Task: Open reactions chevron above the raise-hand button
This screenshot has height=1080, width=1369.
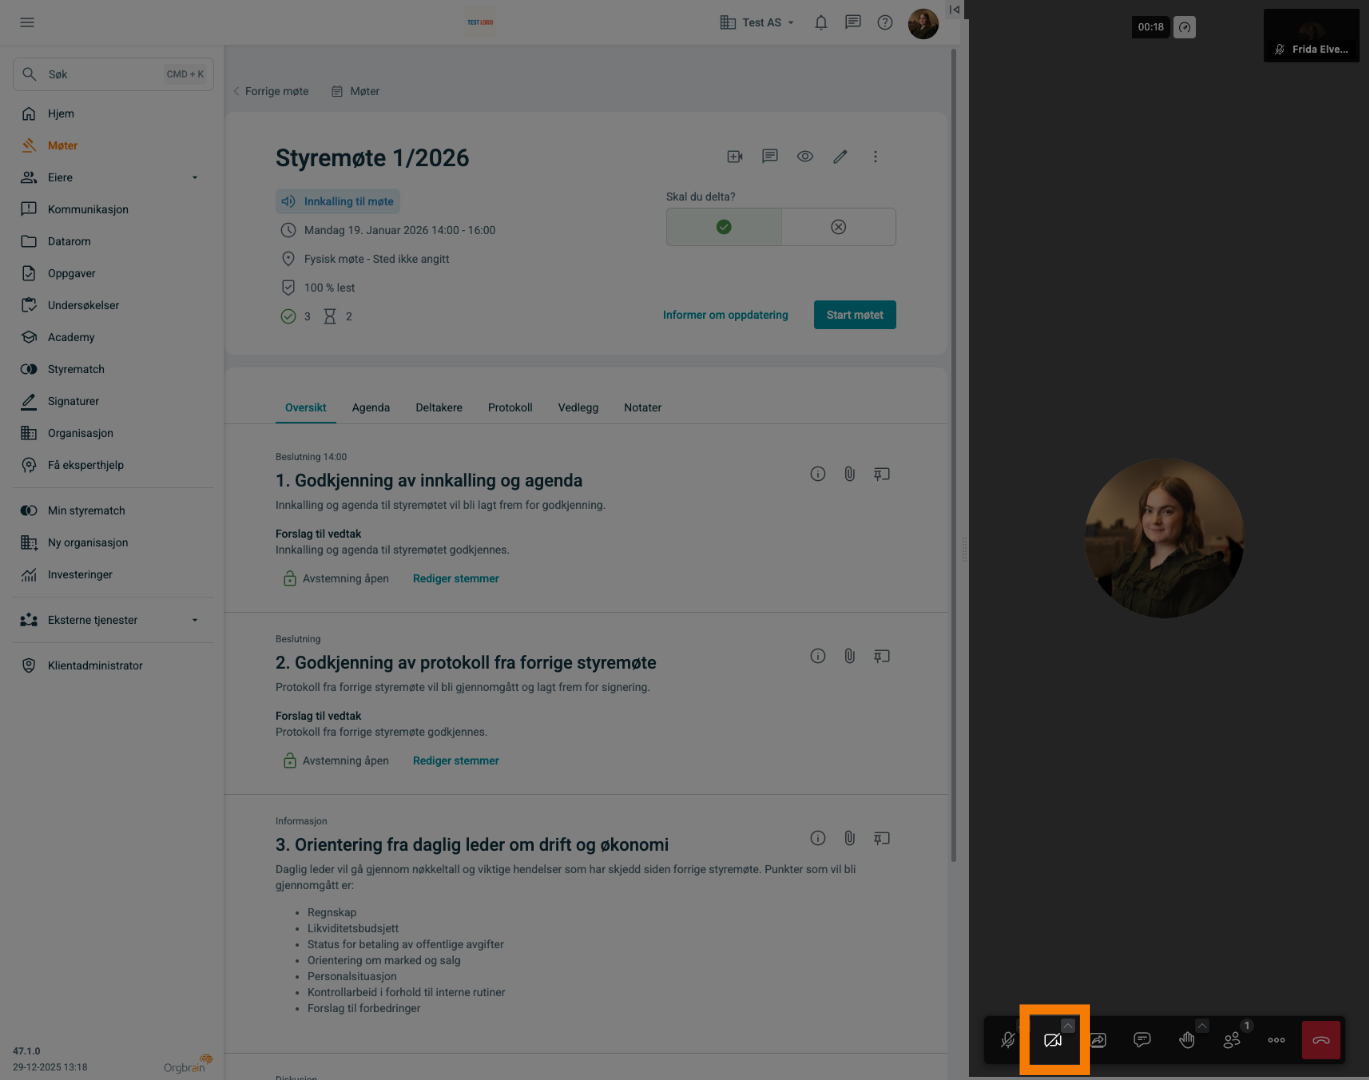Action: (x=1202, y=1025)
